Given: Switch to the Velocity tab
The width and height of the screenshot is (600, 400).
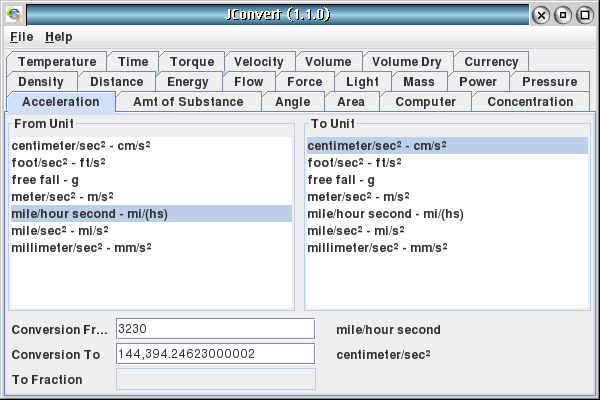Looking at the screenshot, I should pos(259,62).
